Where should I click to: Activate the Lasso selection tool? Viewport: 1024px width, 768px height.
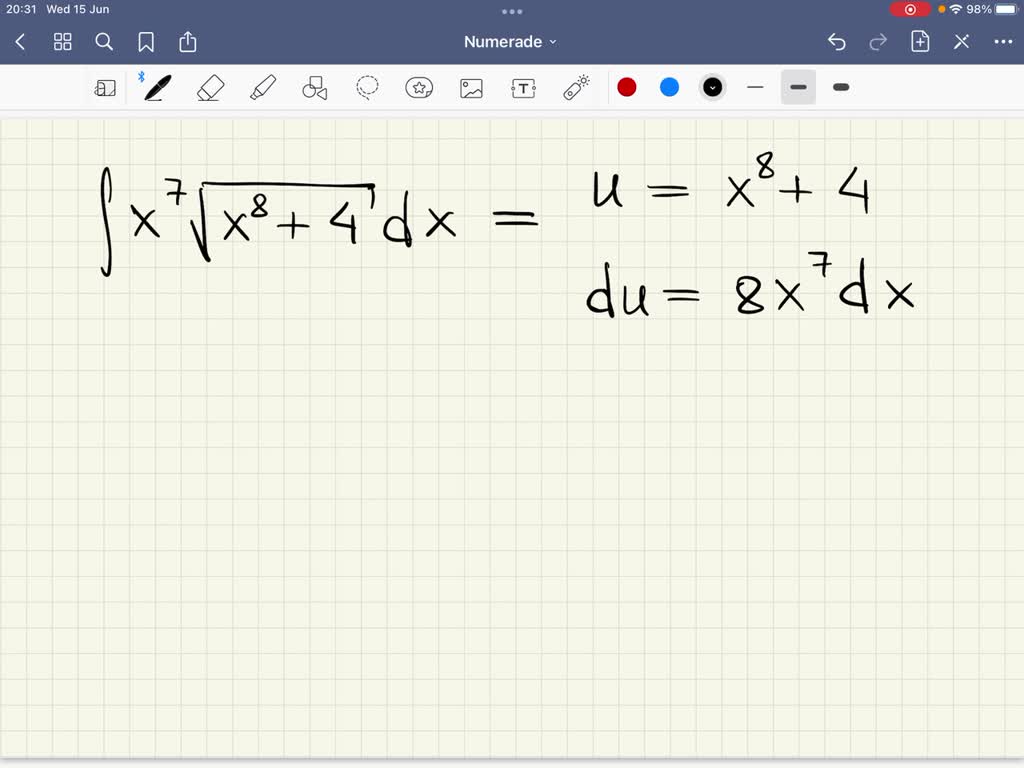[367, 87]
